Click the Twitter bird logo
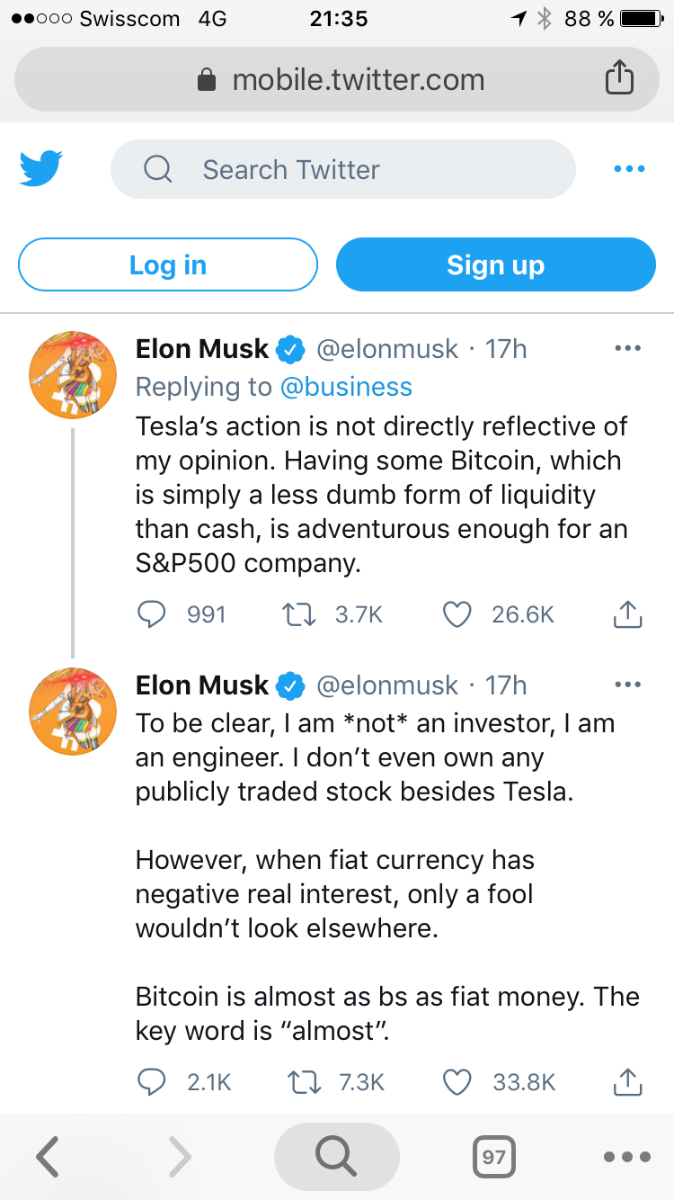The width and height of the screenshot is (674, 1200). coord(41,169)
